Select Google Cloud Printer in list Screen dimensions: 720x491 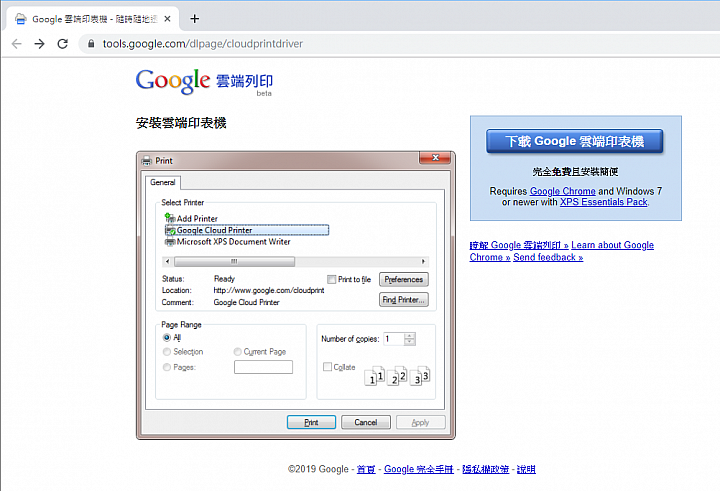click(x=247, y=230)
